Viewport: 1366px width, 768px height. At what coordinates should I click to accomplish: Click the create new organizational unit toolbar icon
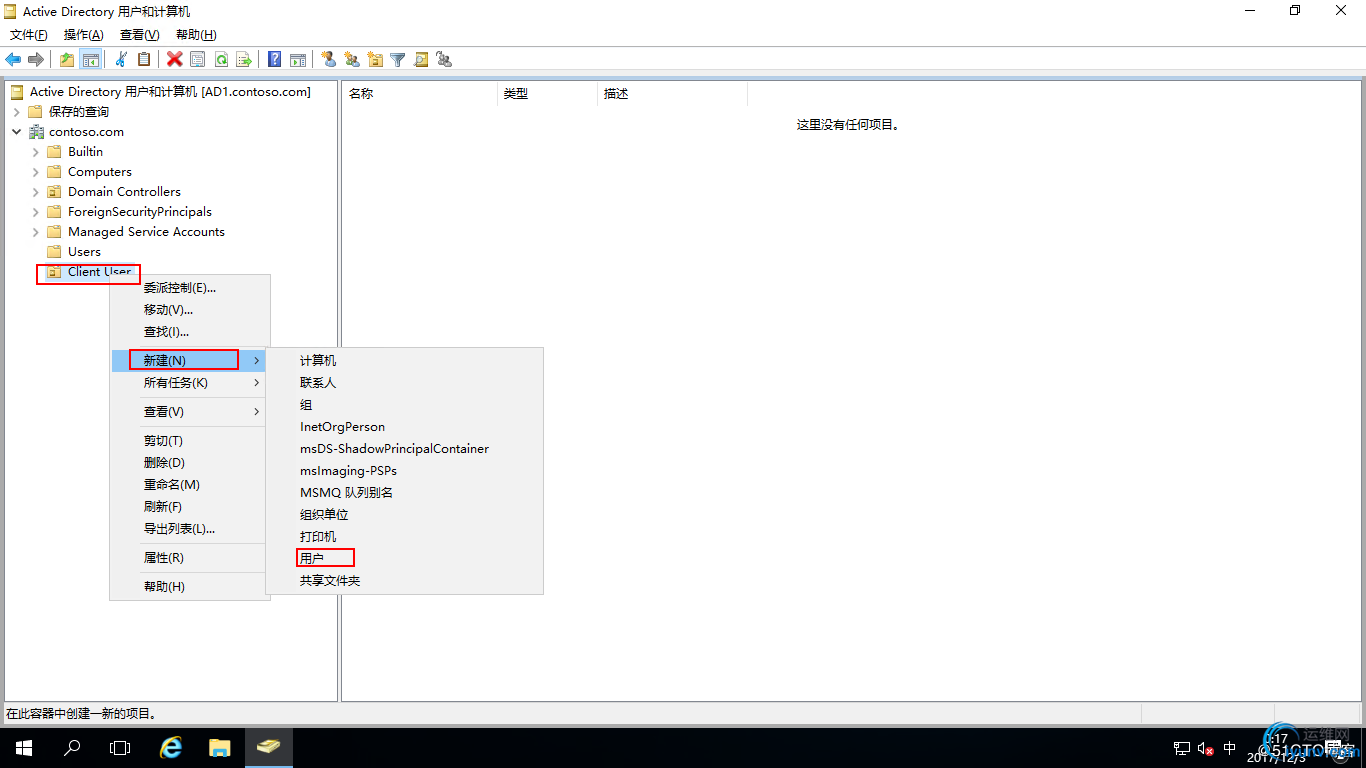pyautogui.click(x=375, y=59)
